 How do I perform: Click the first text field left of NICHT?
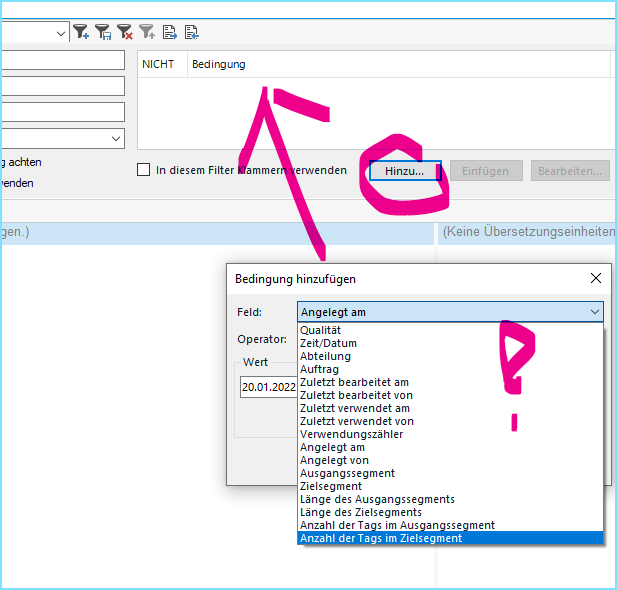click(x=62, y=60)
